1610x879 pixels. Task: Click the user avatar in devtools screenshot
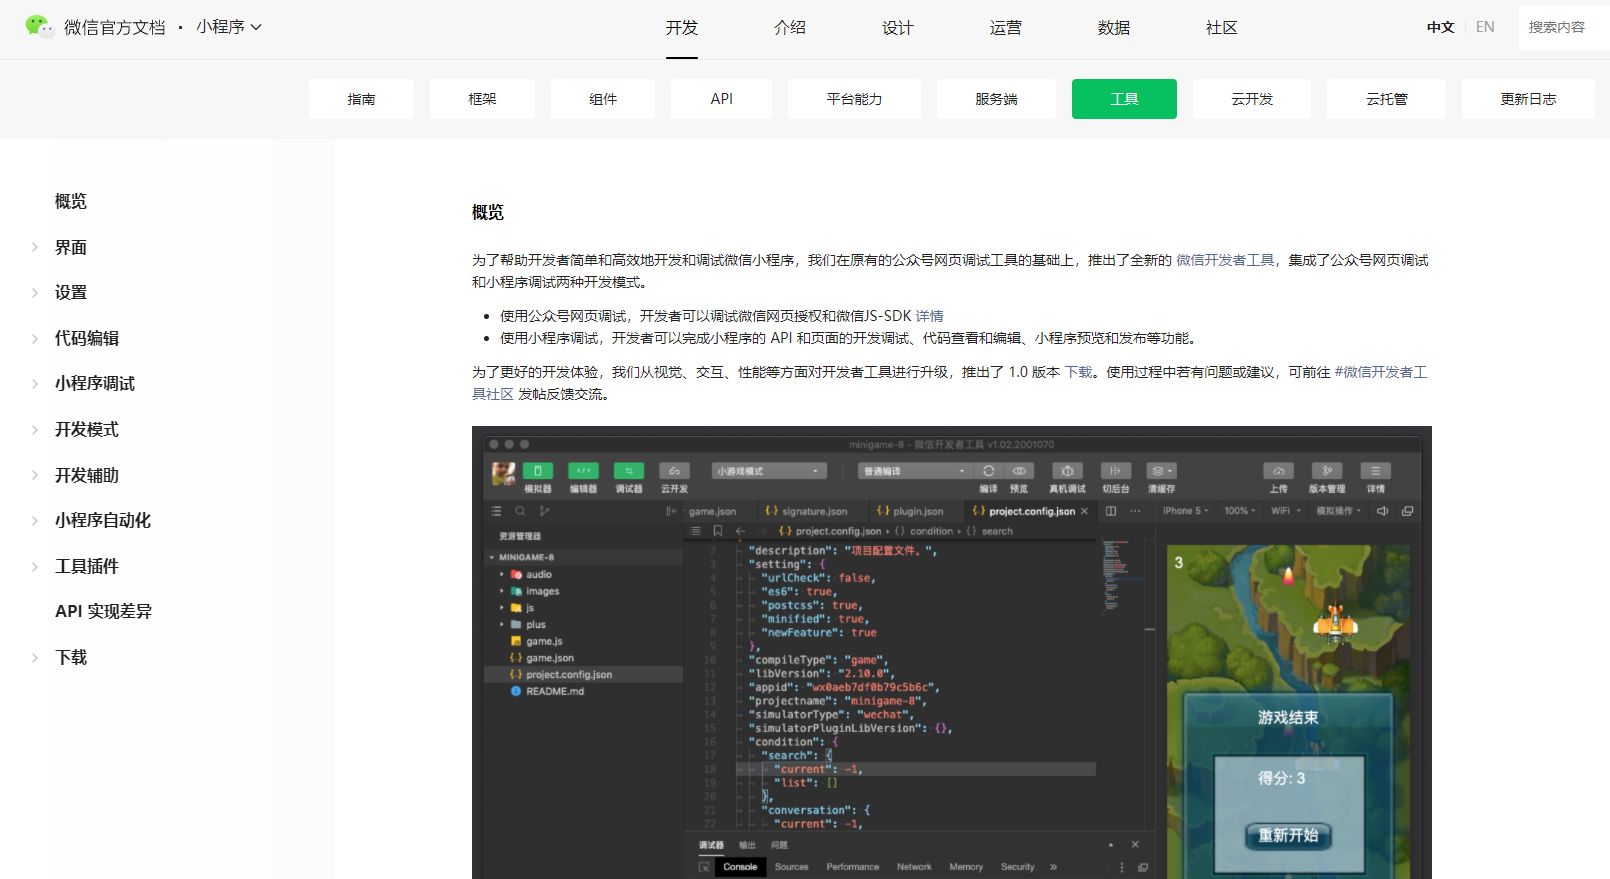click(x=504, y=474)
